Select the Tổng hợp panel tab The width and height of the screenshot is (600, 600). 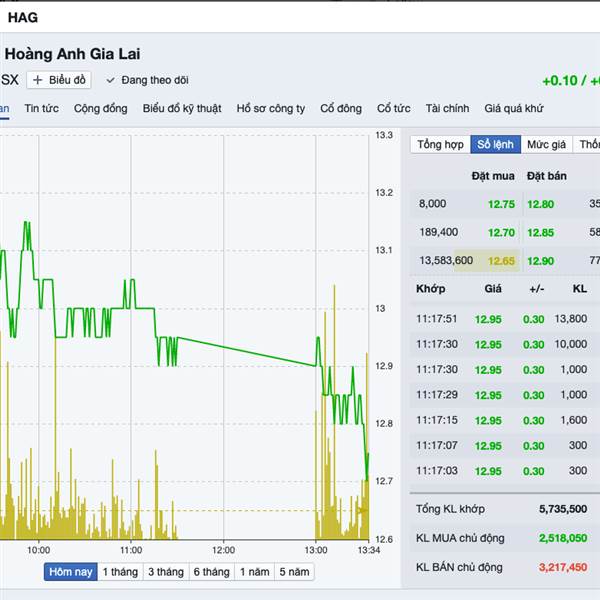click(x=440, y=144)
